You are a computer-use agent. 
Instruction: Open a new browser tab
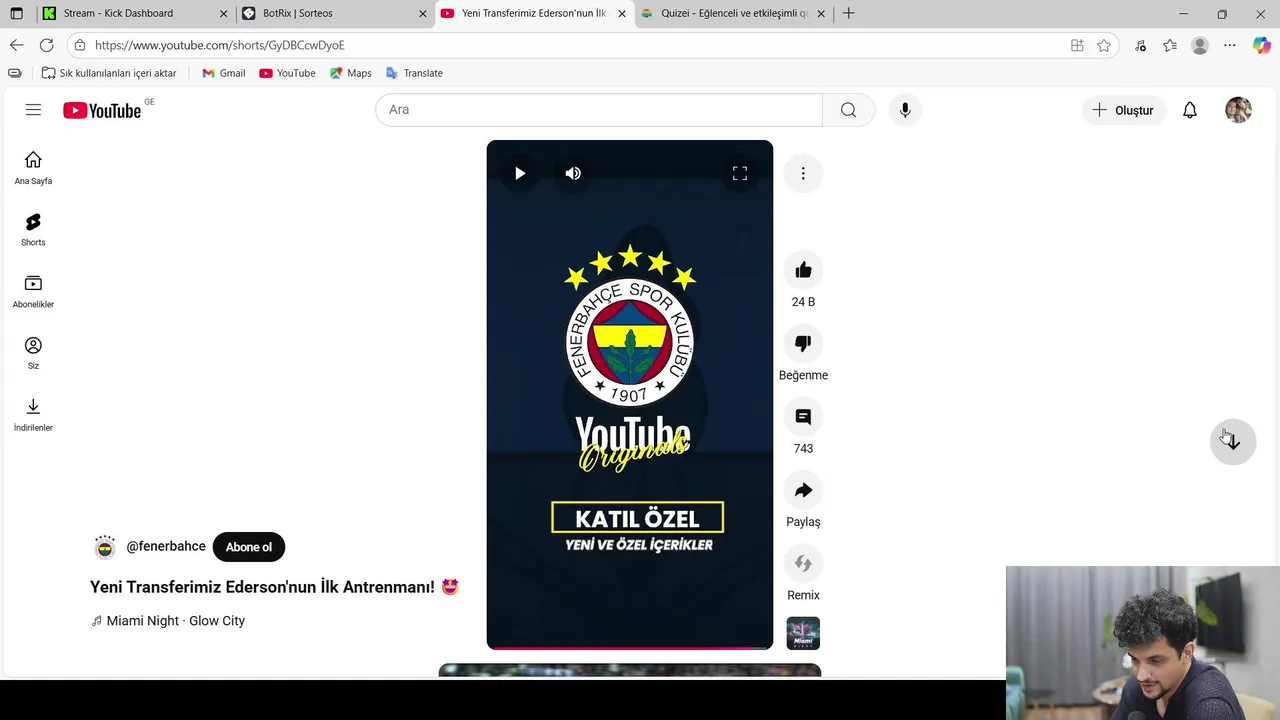tap(848, 13)
